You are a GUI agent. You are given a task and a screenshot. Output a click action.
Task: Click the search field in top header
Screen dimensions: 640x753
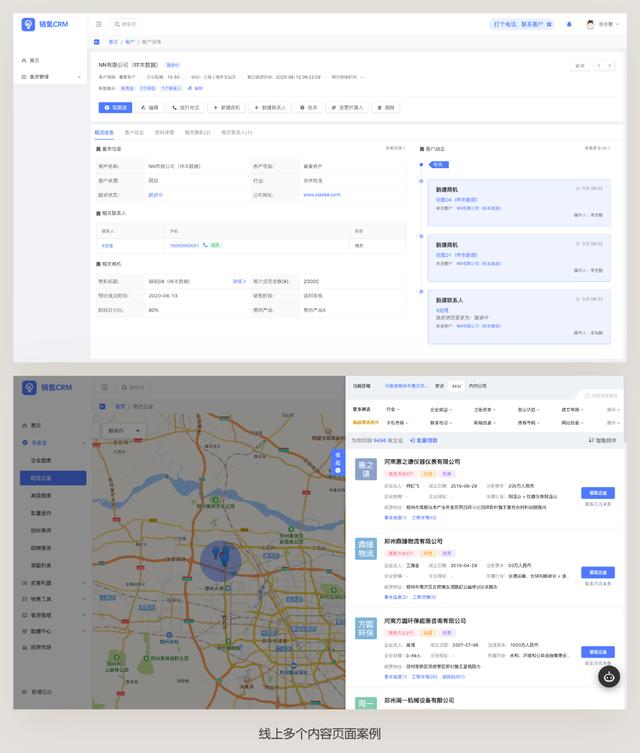(x=126, y=24)
